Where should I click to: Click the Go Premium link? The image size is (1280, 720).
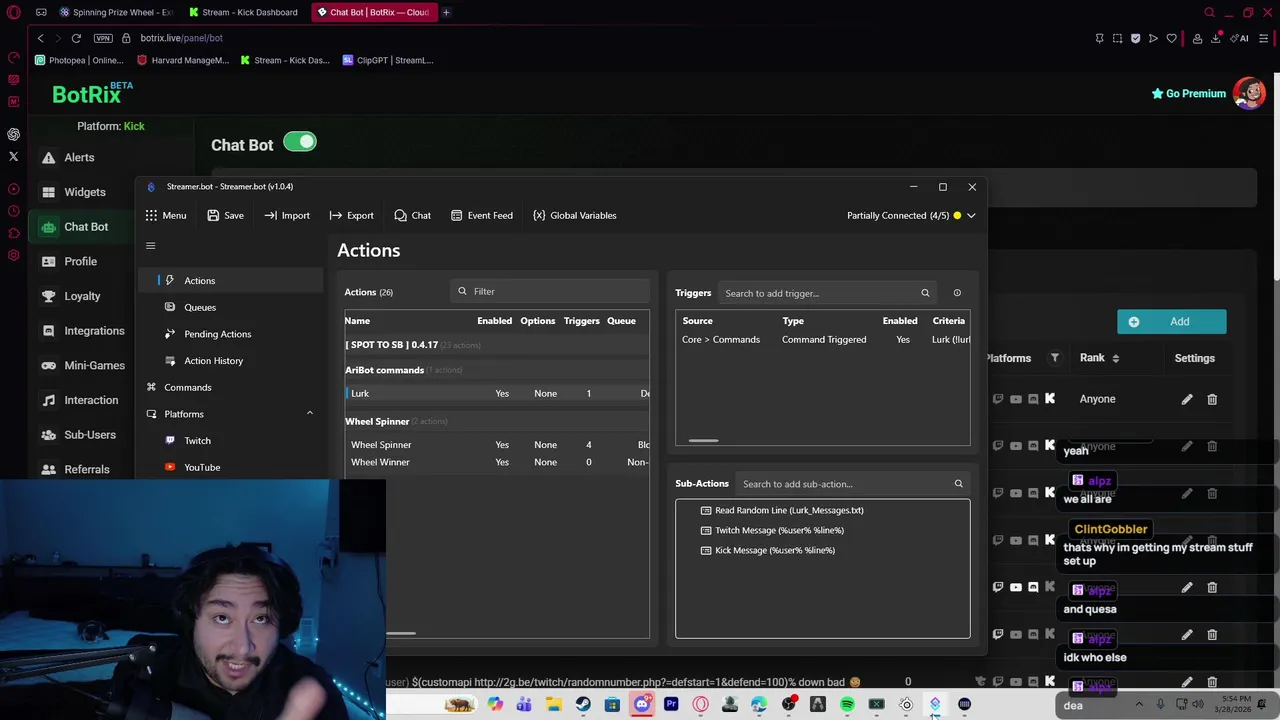(x=1188, y=93)
